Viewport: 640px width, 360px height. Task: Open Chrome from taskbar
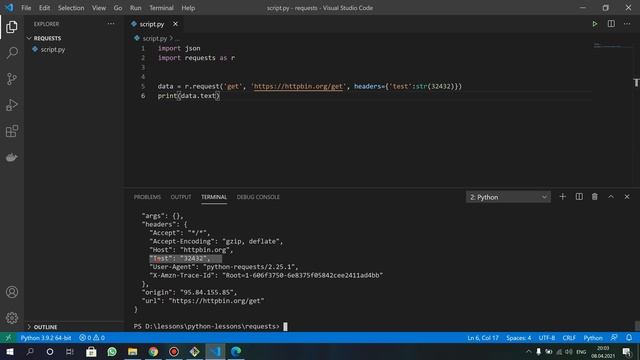coord(153,351)
